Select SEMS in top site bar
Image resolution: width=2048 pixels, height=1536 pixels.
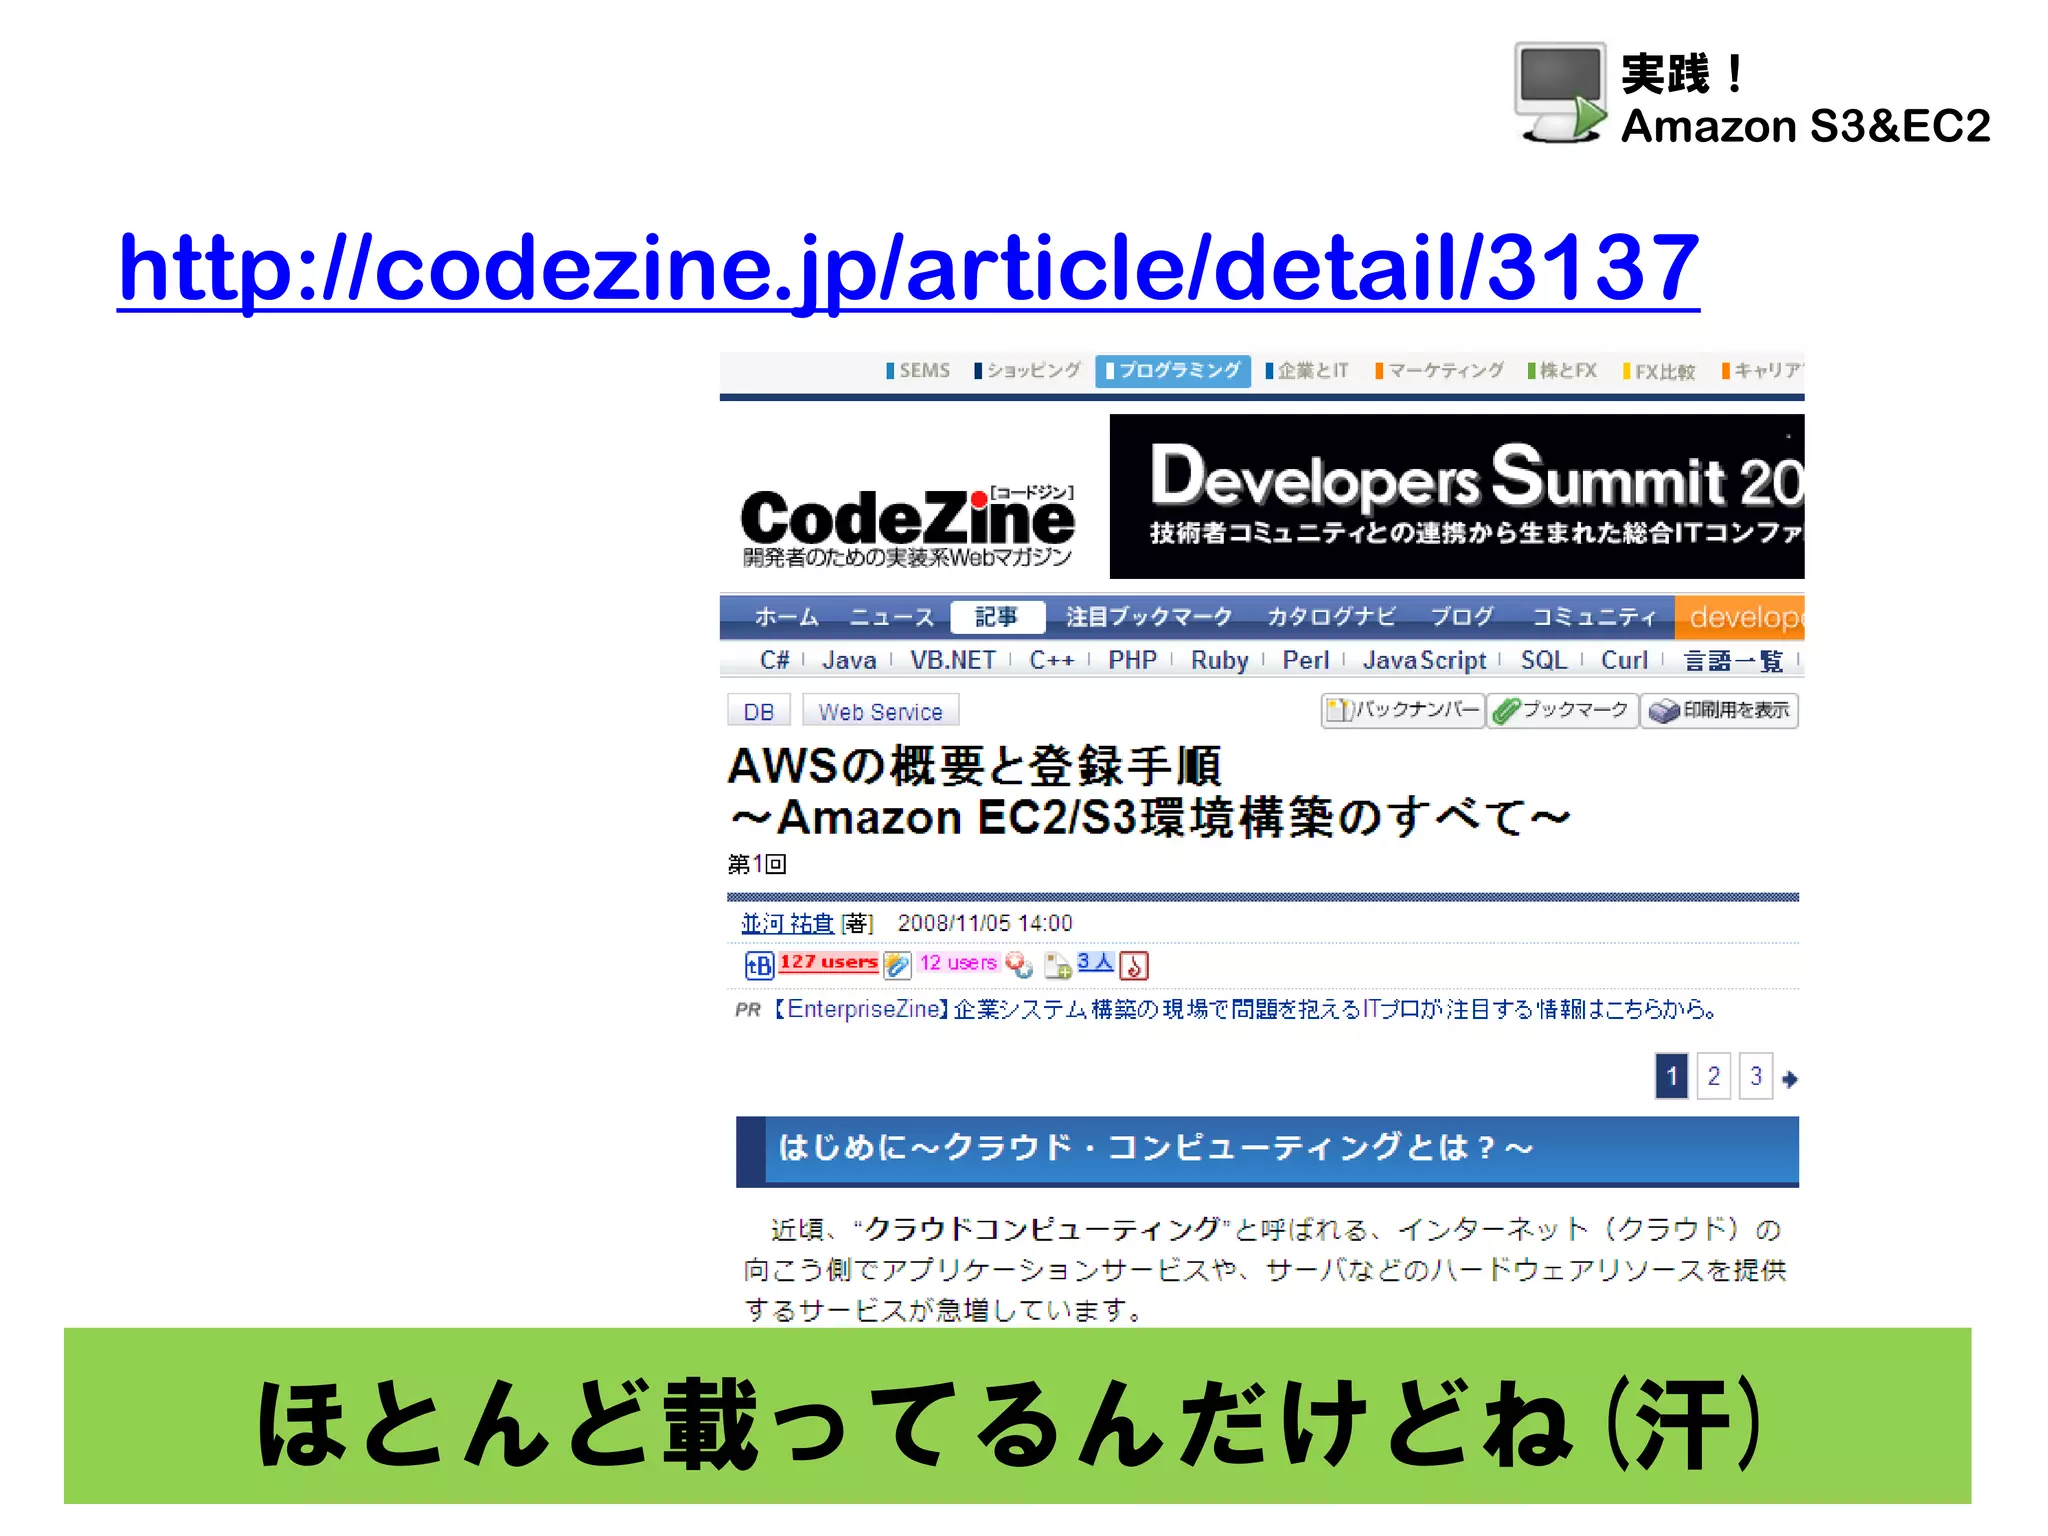918,371
